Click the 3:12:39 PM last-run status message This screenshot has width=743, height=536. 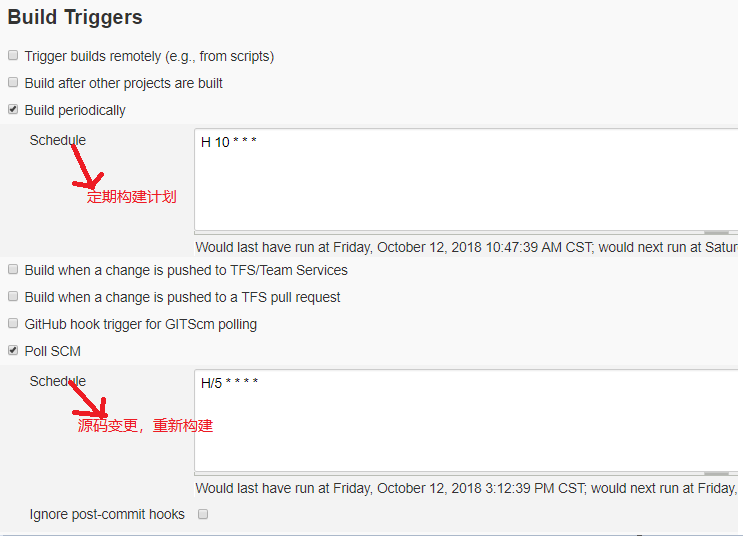(x=466, y=488)
